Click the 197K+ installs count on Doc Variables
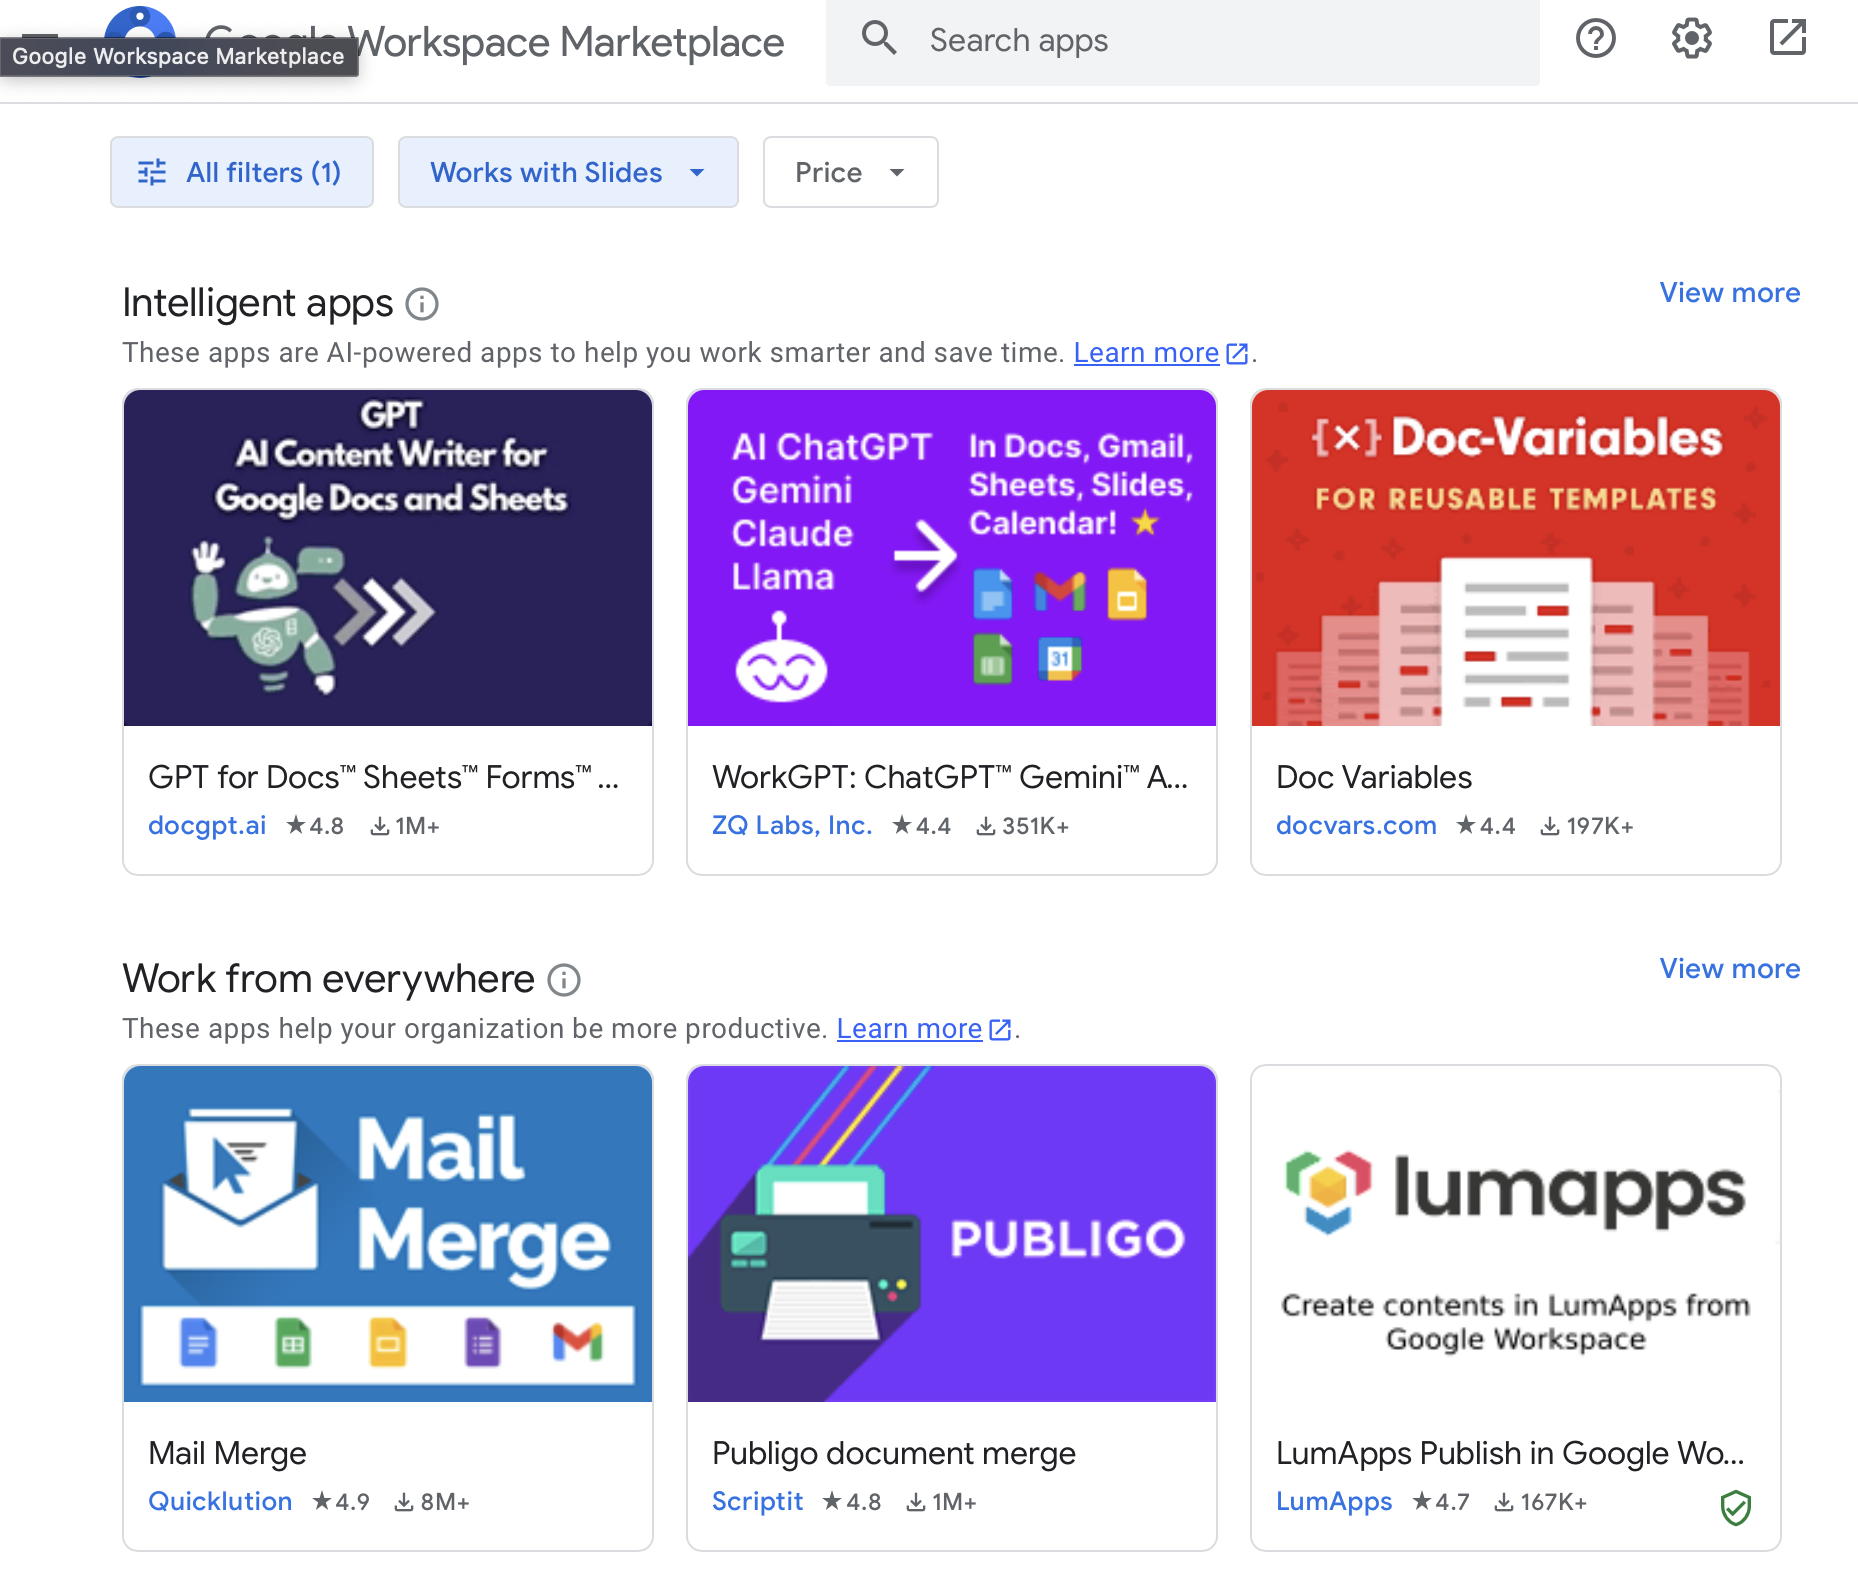 pos(1587,826)
